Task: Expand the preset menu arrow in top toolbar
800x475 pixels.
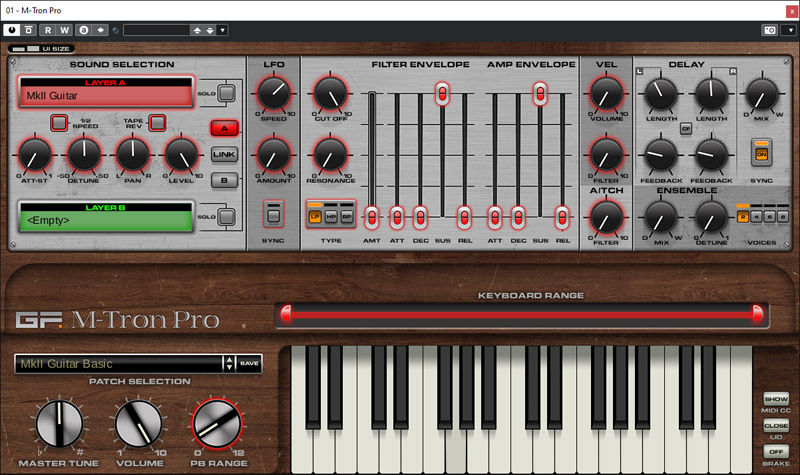Action: 222,30
